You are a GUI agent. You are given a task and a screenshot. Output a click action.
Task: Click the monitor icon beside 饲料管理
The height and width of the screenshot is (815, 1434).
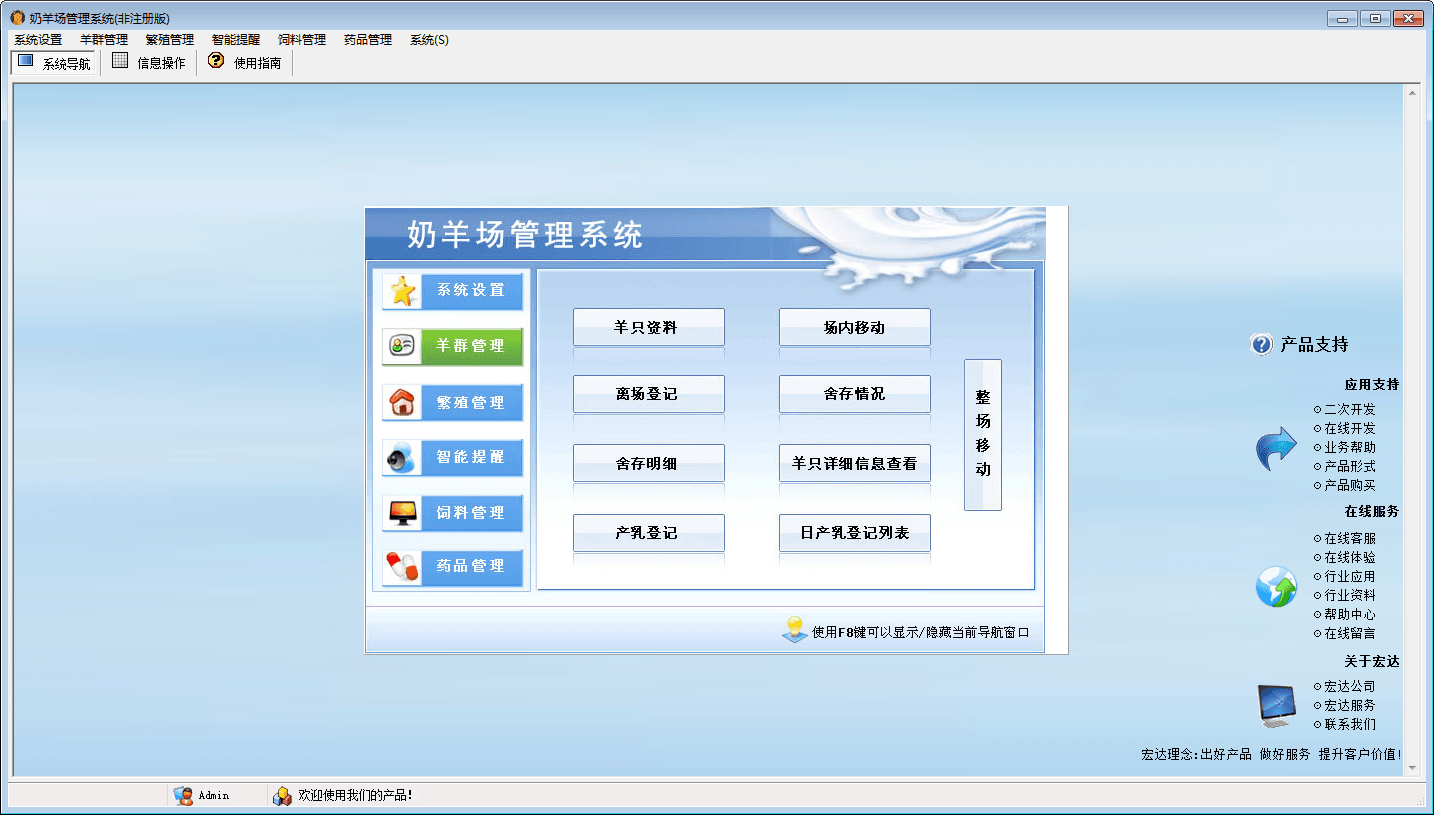tap(402, 513)
